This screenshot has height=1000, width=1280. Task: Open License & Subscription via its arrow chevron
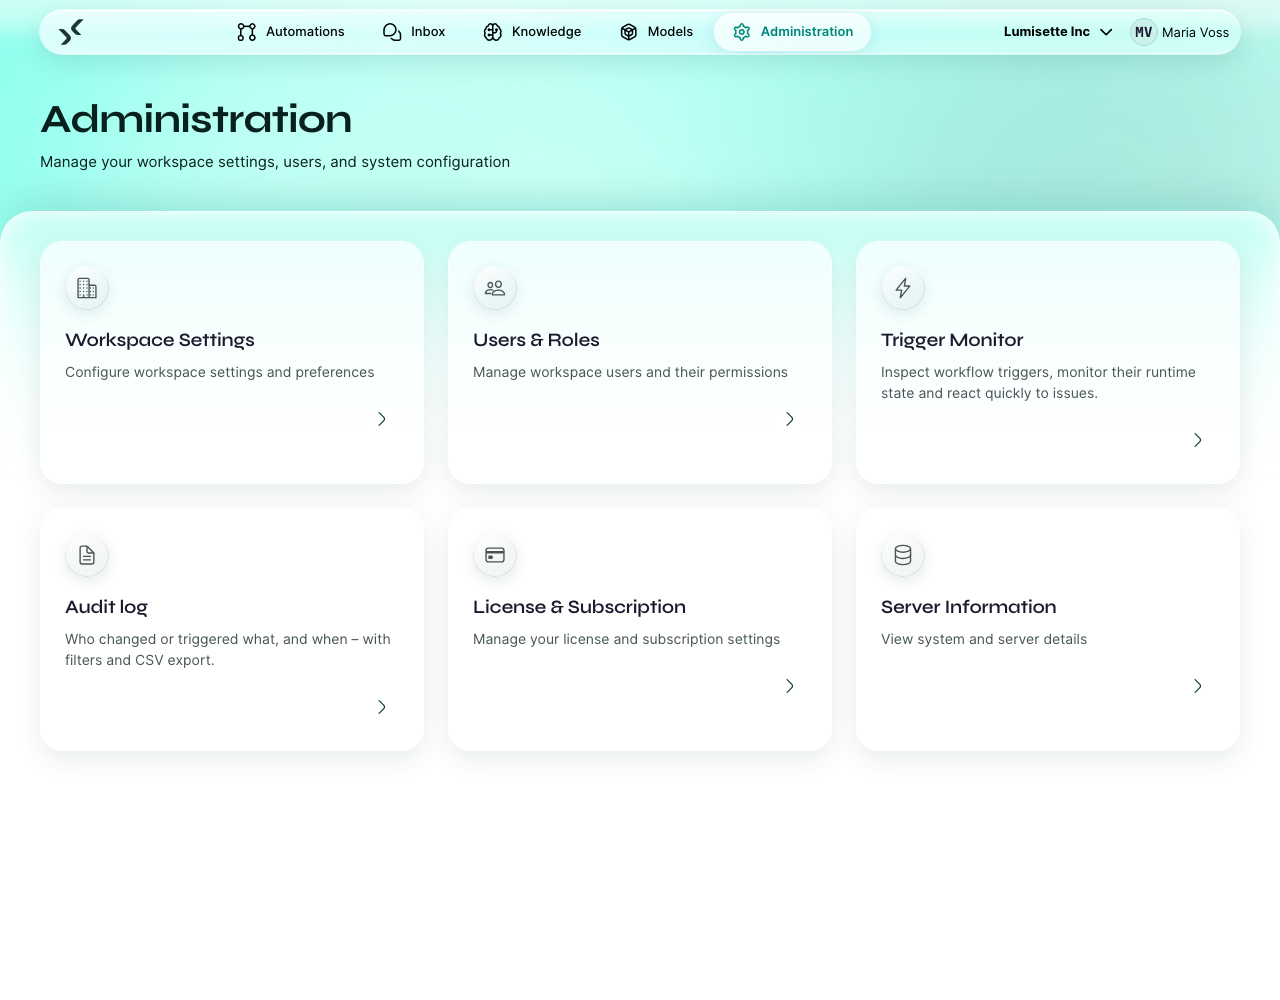click(790, 686)
